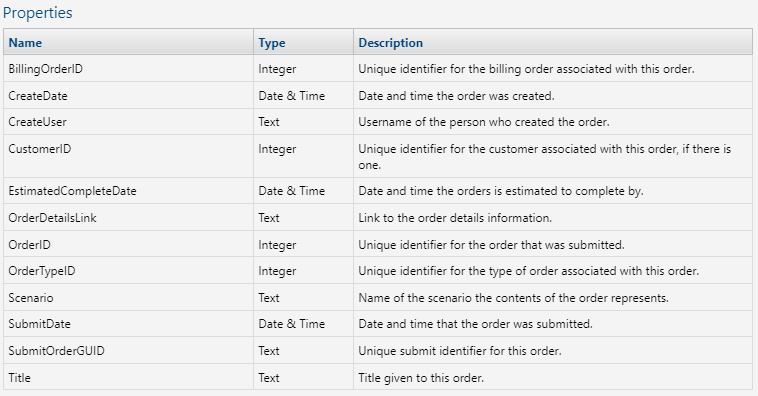Click the 'estimated to complete by' description
The width and height of the screenshot is (758, 396).
(x=501, y=191)
